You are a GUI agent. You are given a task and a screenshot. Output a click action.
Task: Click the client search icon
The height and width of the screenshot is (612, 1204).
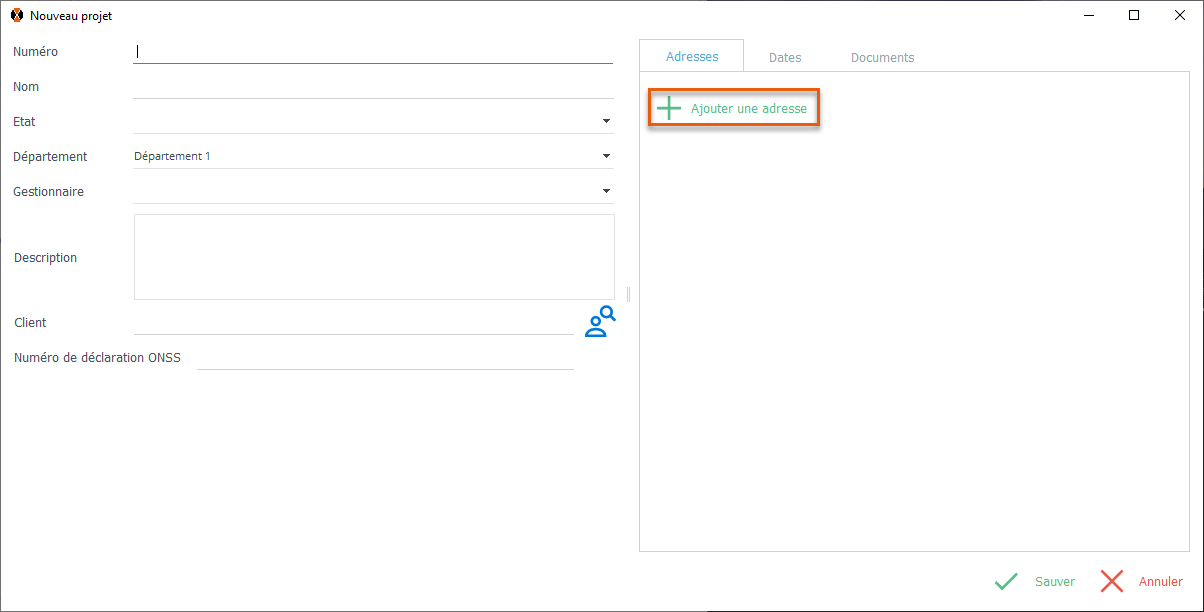600,322
